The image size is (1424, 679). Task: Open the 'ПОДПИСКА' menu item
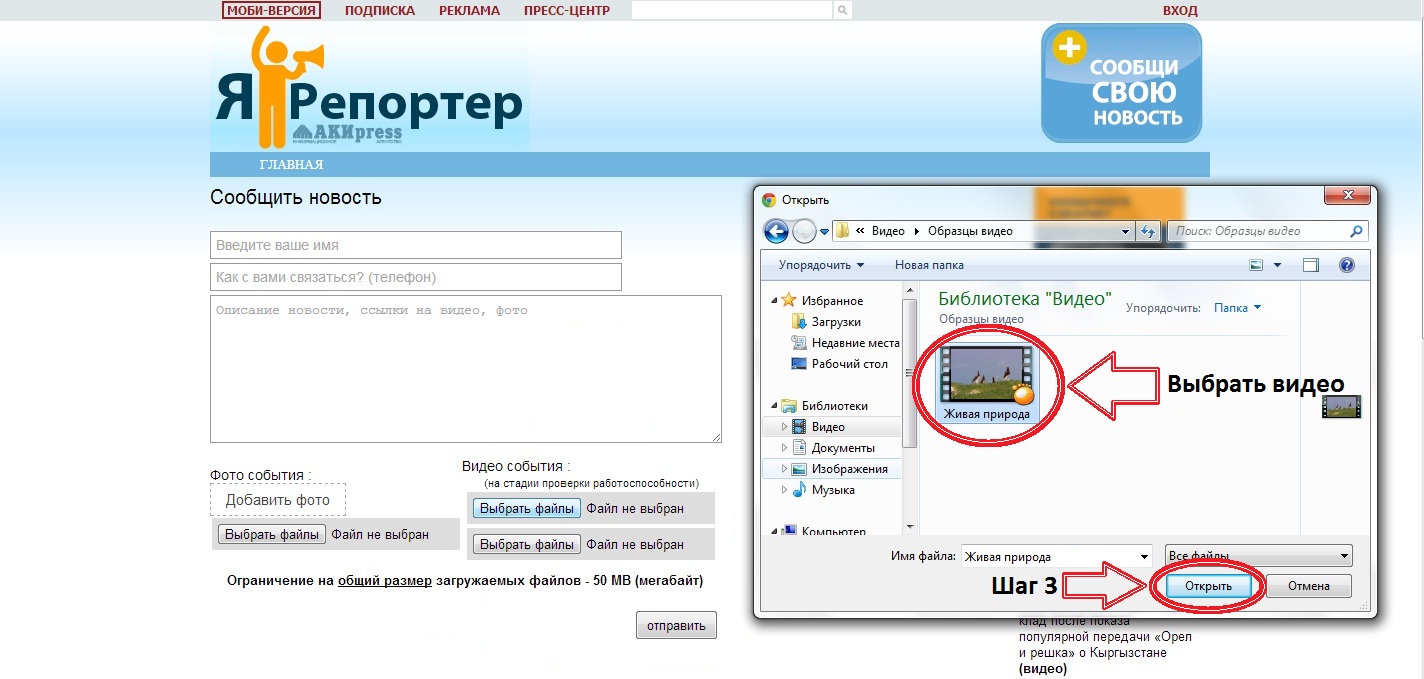coord(379,11)
